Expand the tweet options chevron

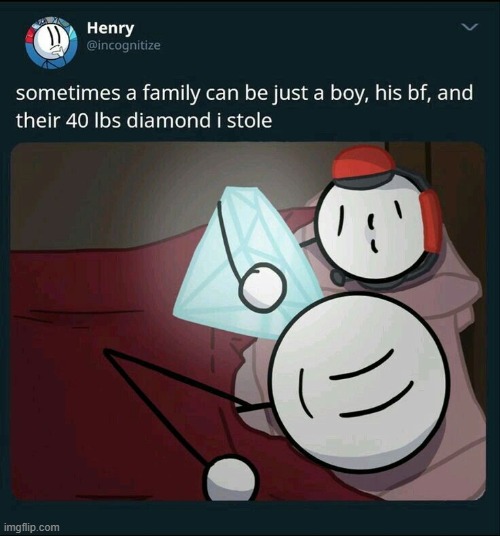(x=469, y=27)
